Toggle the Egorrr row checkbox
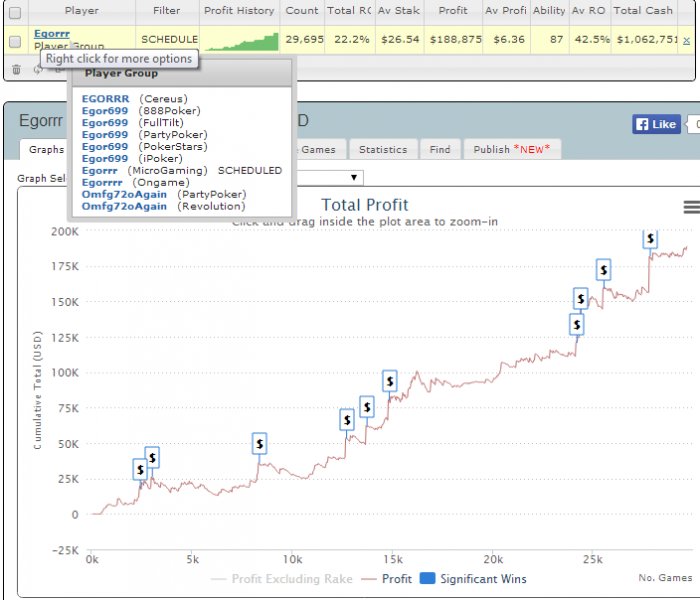Viewport: 700px width, 600px height. coord(15,42)
